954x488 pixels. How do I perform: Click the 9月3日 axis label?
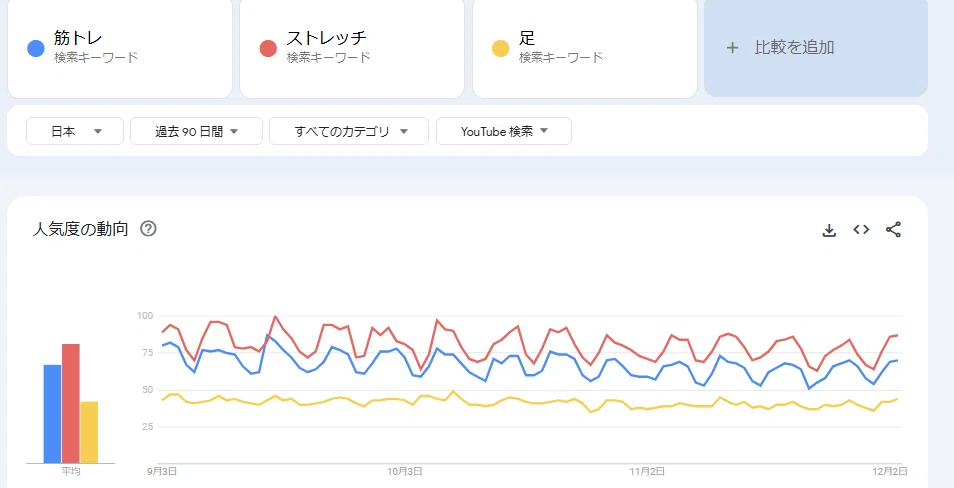click(162, 472)
